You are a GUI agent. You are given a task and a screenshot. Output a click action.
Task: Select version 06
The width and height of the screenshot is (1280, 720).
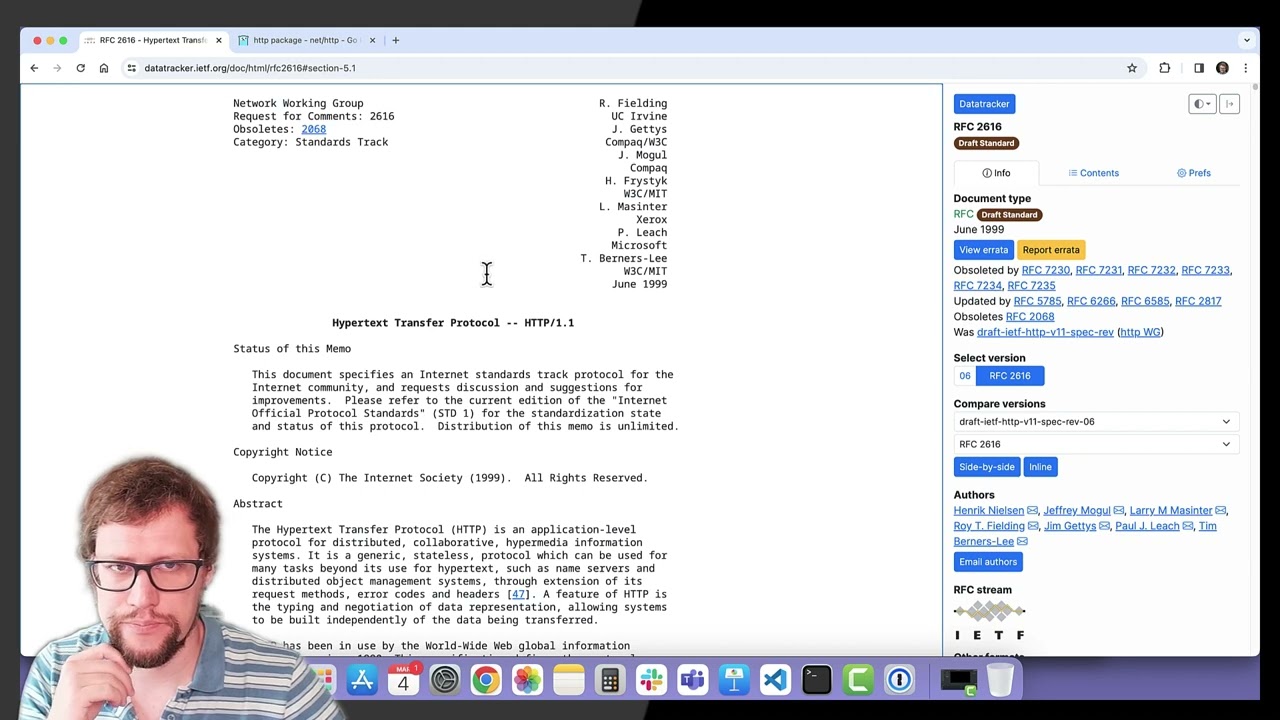(965, 376)
